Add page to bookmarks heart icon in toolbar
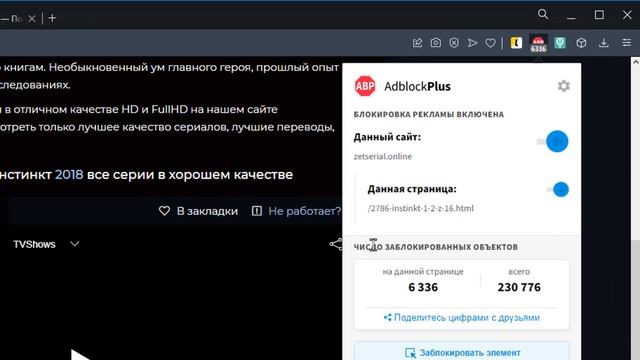The image size is (640, 360). pos(491,43)
